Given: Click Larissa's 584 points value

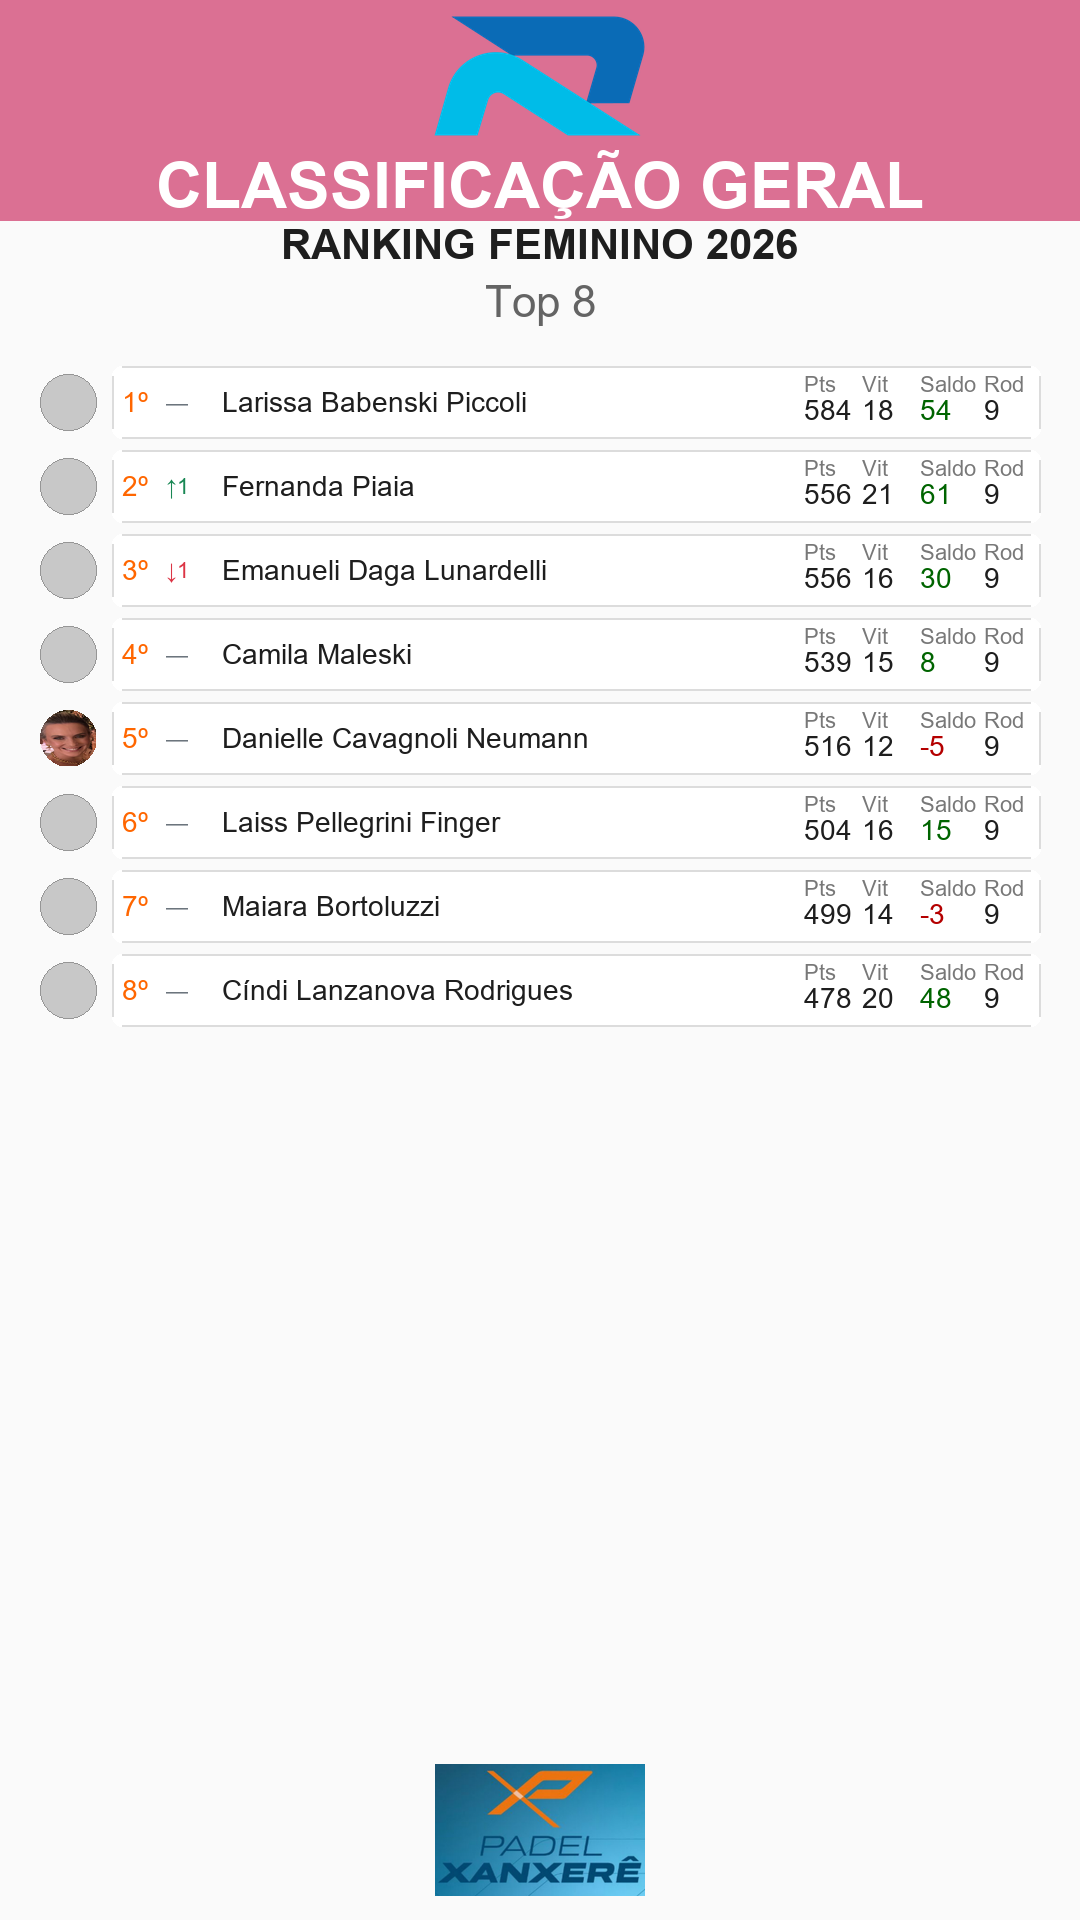Looking at the screenshot, I should [827, 411].
